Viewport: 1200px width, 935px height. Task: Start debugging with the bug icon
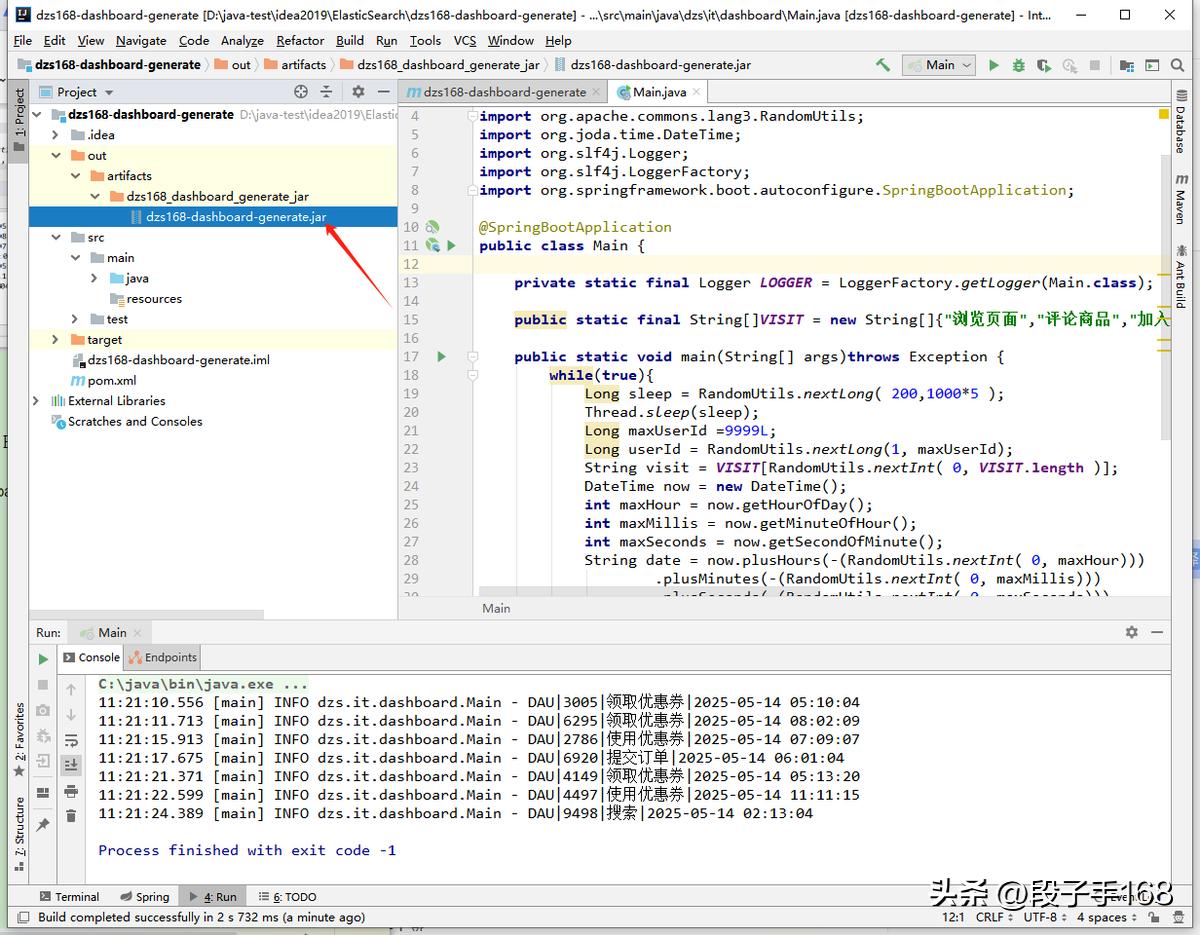coord(1018,65)
